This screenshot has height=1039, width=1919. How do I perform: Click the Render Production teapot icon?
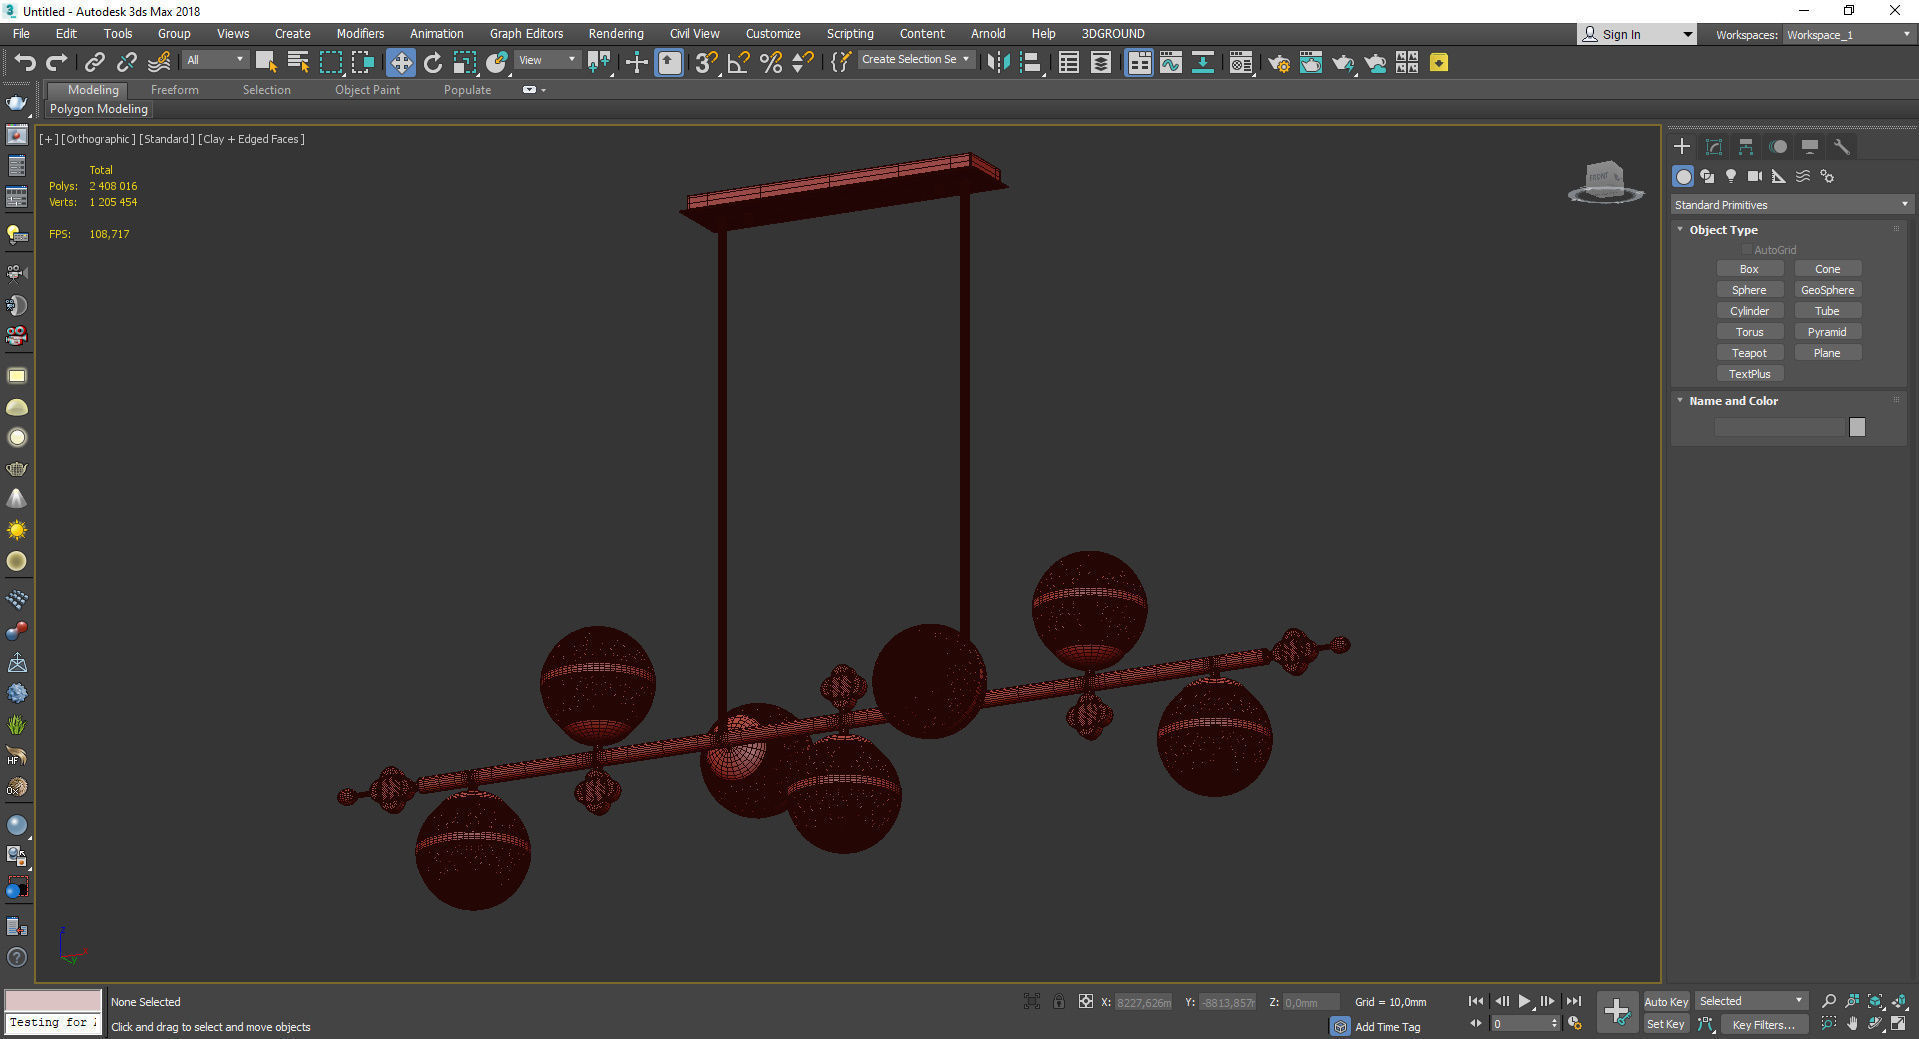pos(1343,62)
